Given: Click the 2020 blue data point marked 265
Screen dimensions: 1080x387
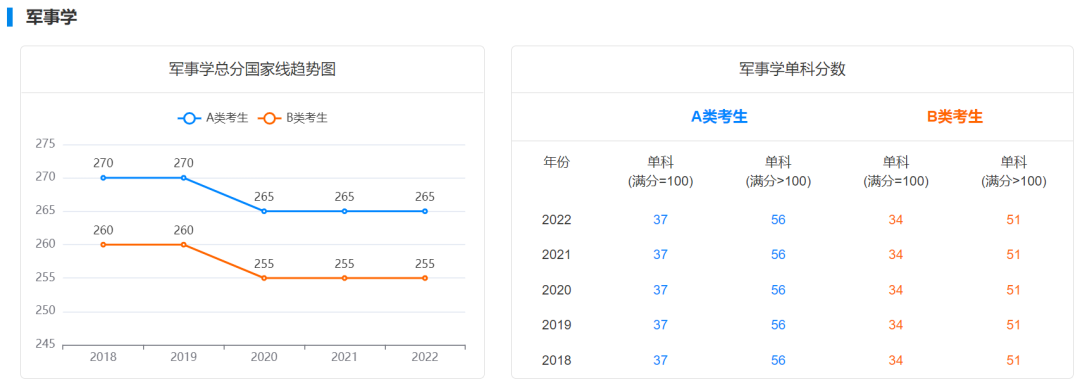Looking at the screenshot, I should point(264,211).
